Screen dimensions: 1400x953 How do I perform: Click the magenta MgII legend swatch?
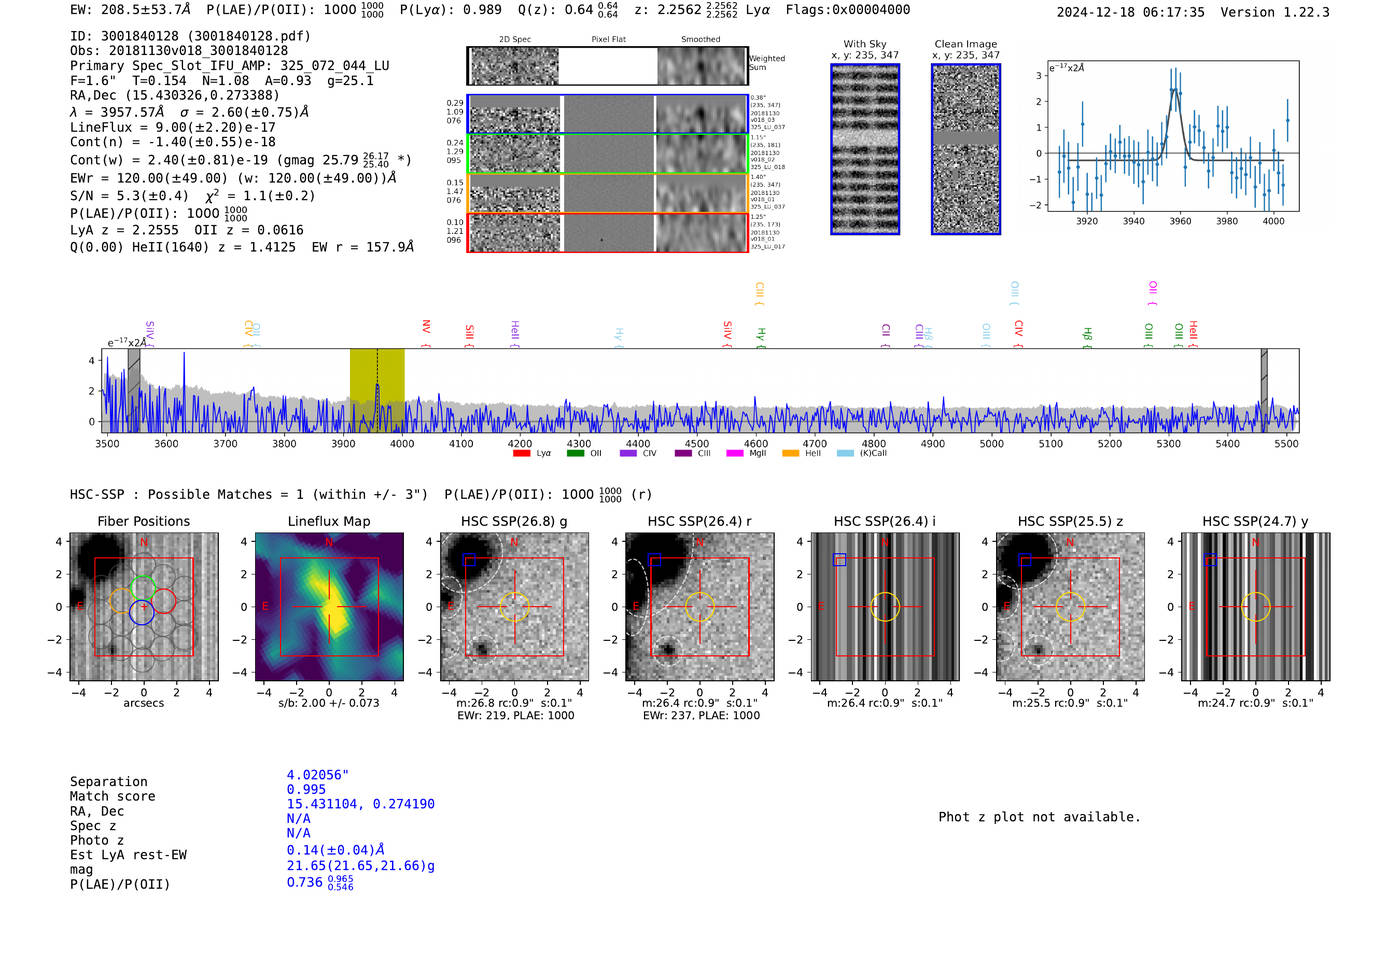pyautogui.click(x=735, y=454)
